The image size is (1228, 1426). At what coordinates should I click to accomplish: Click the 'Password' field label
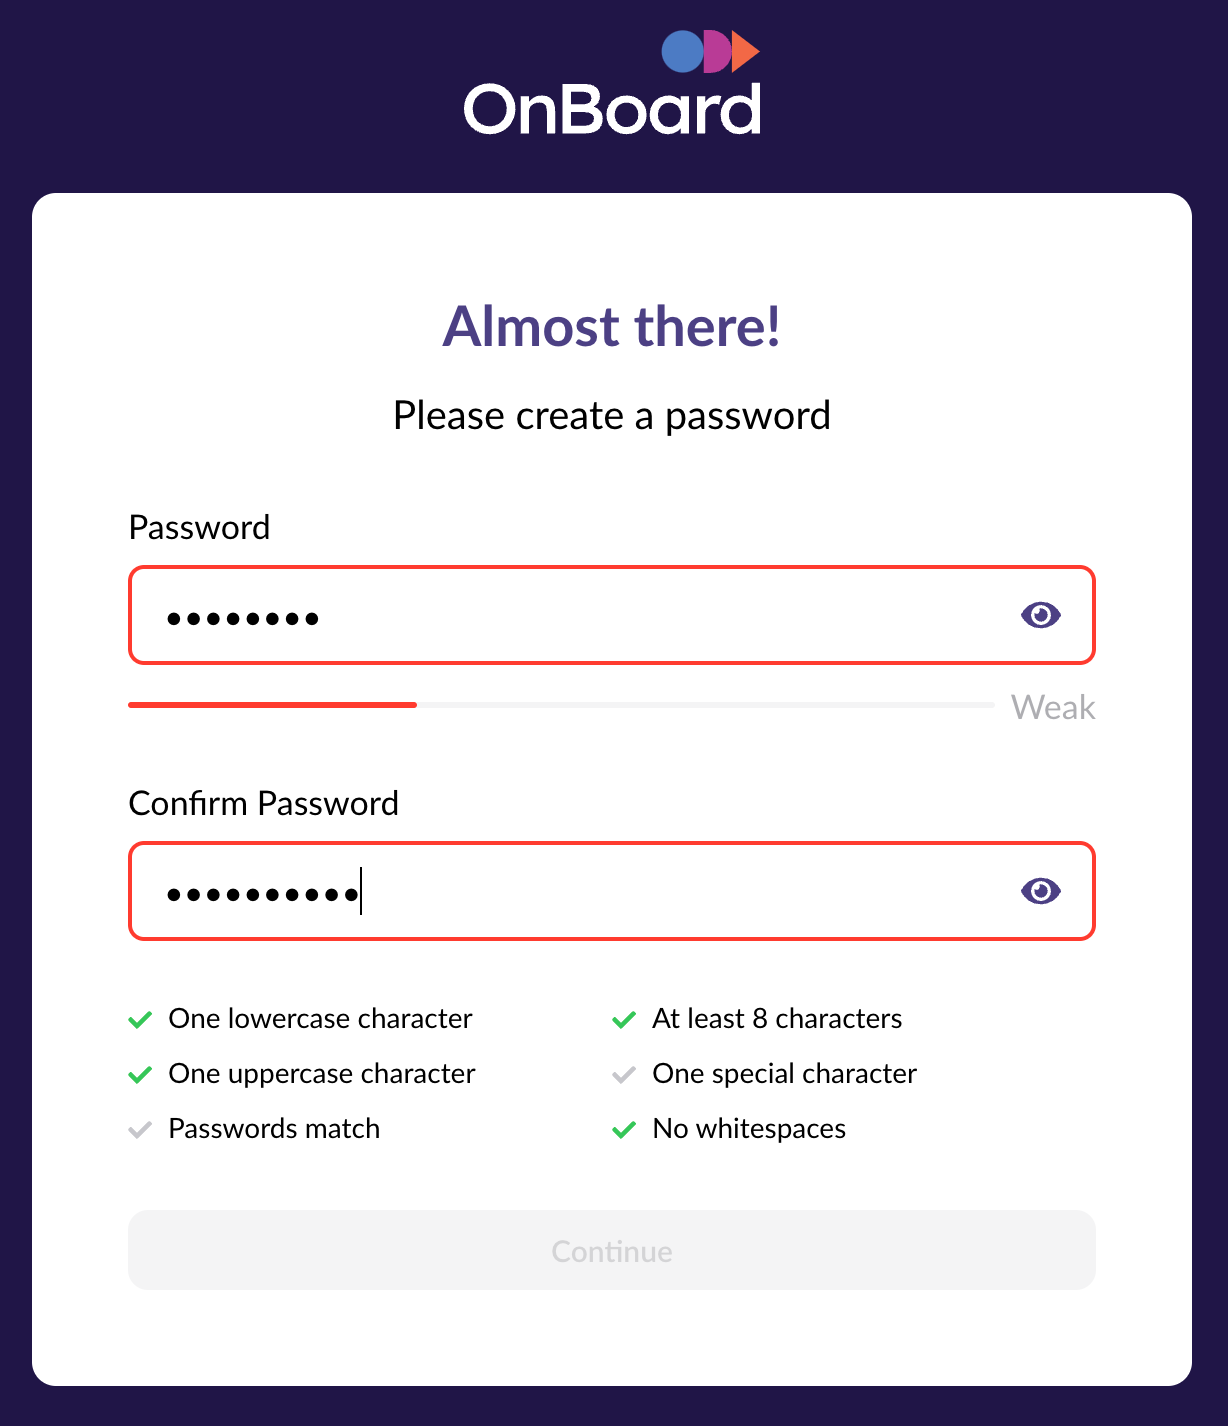[200, 527]
